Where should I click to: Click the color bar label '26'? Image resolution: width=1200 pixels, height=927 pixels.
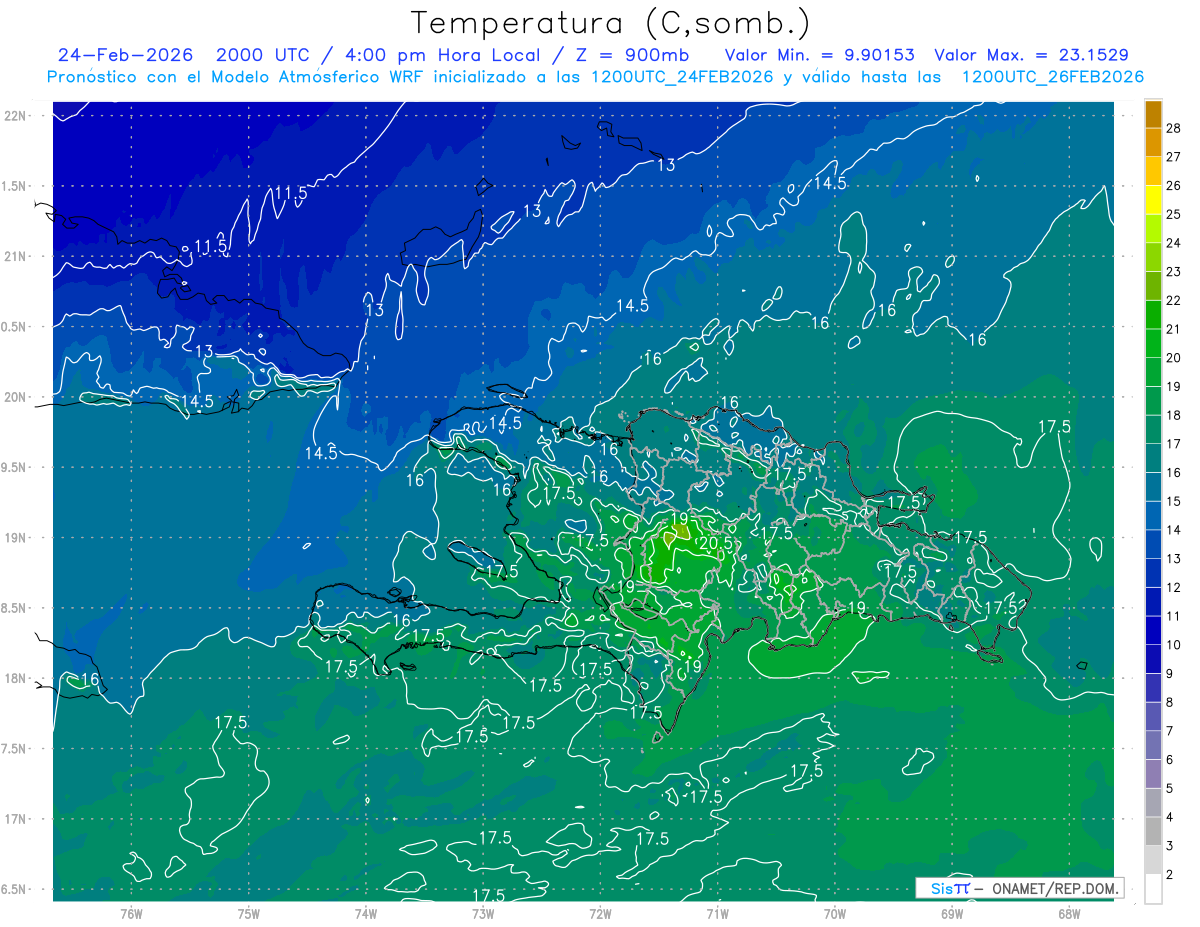tap(1174, 185)
